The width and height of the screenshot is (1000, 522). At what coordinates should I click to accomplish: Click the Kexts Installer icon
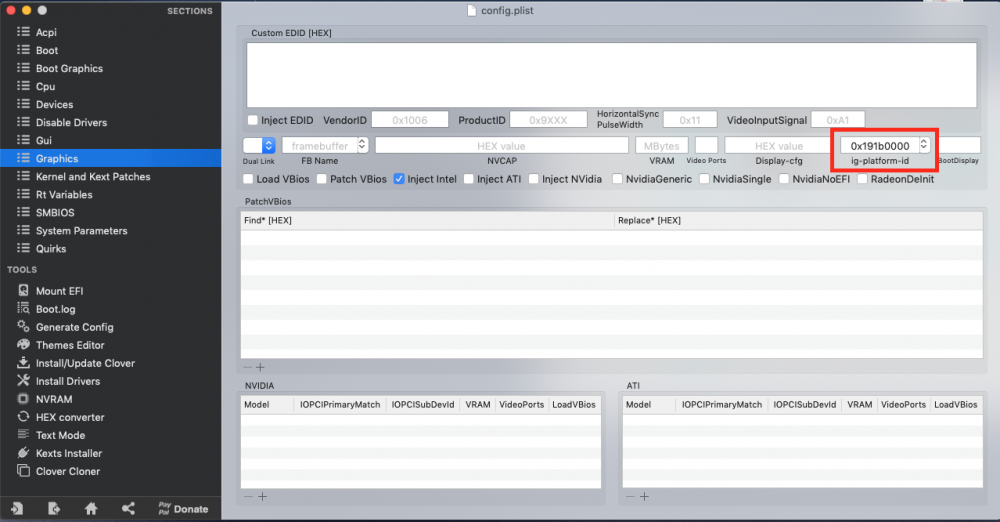click(x=24, y=452)
